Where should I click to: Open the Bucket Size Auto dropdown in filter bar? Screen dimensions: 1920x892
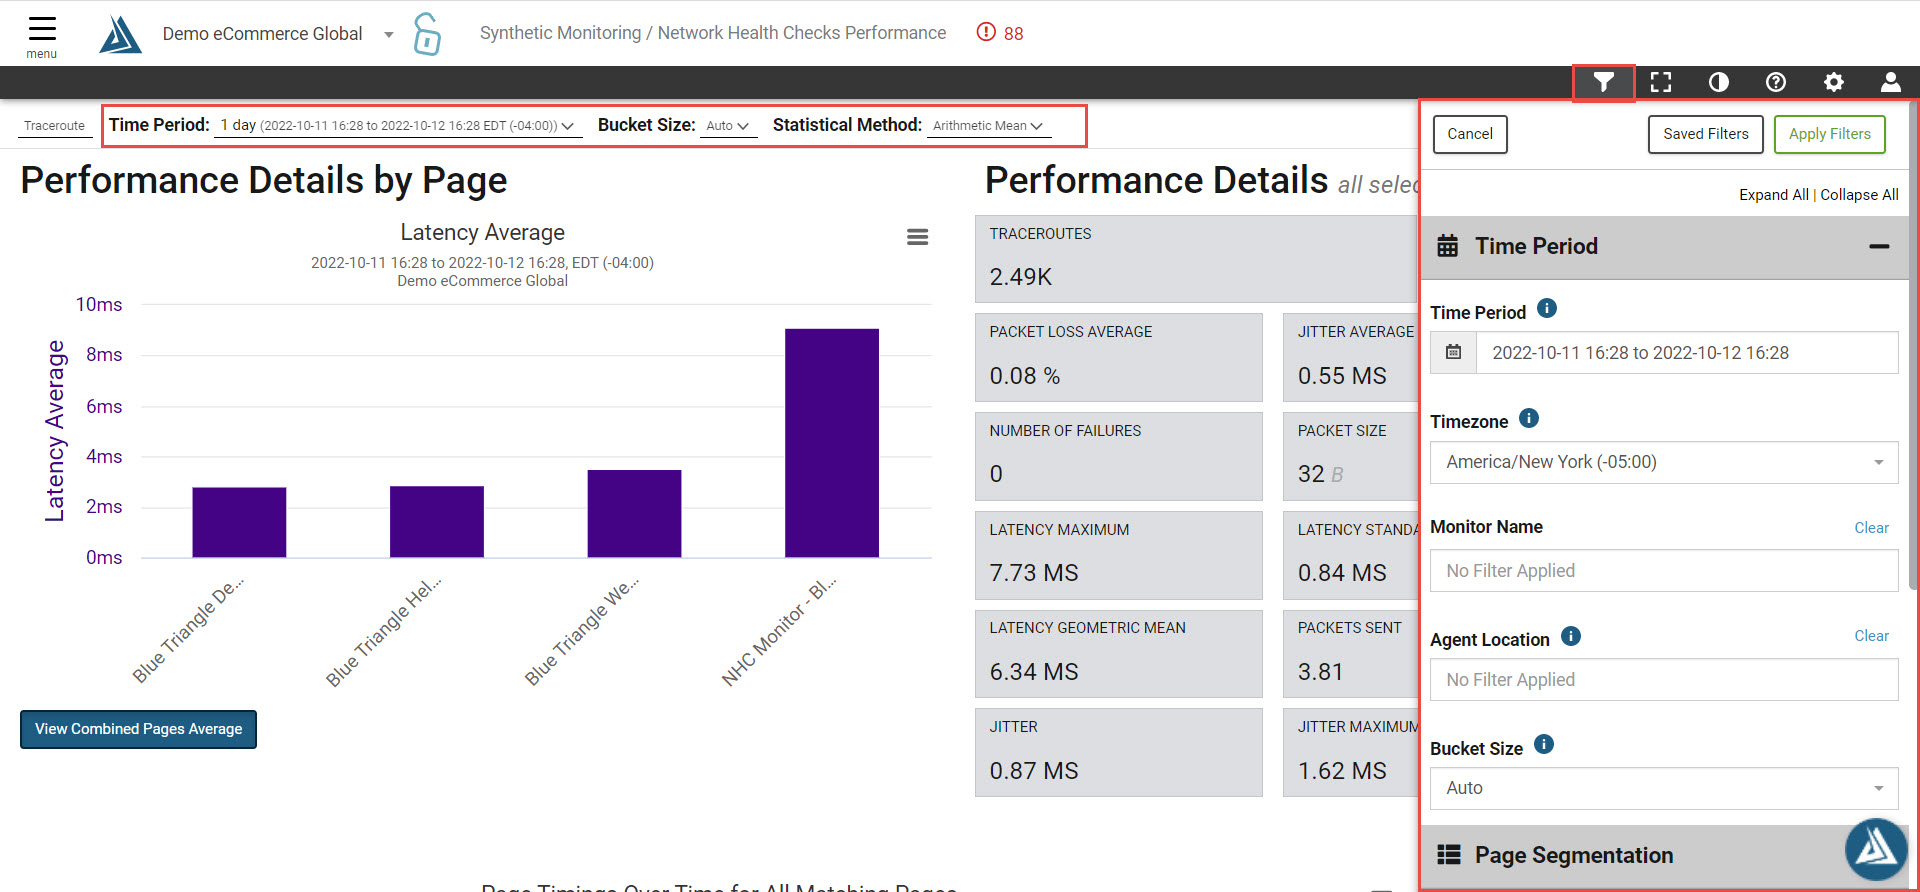click(x=728, y=126)
